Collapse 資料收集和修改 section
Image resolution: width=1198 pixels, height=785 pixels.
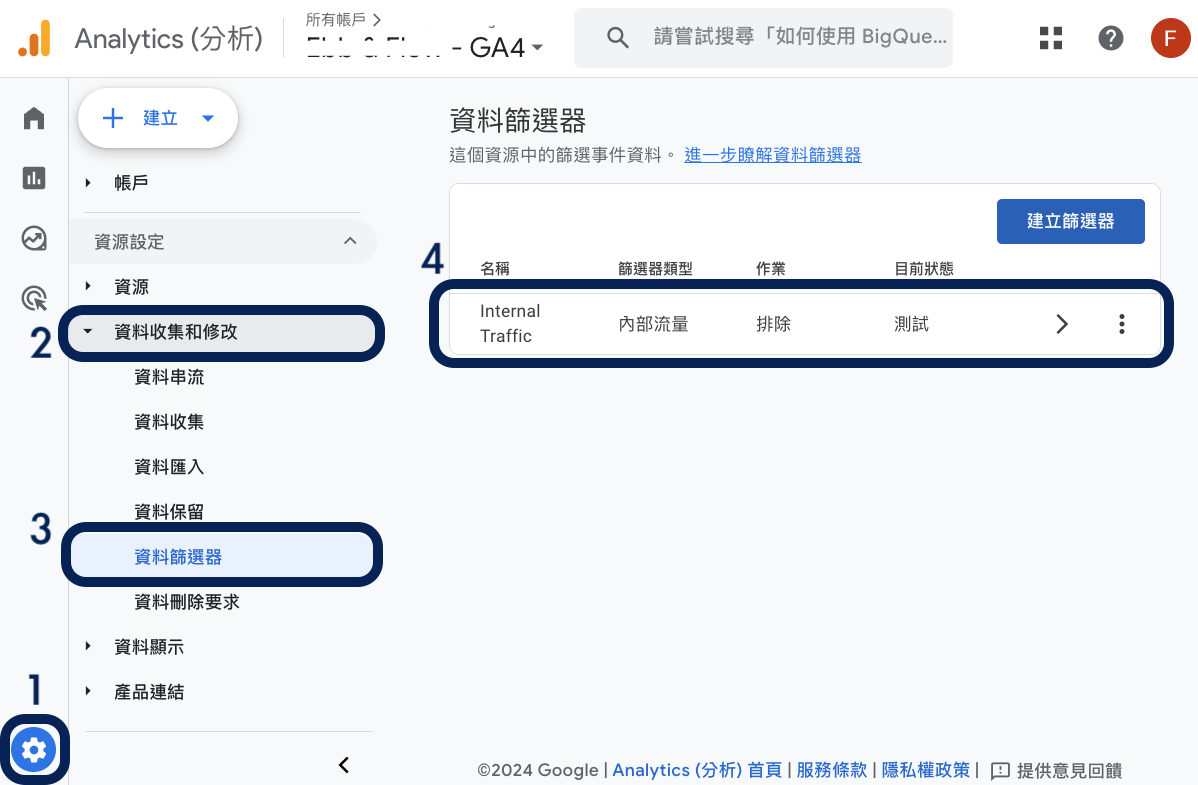click(x=88, y=331)
